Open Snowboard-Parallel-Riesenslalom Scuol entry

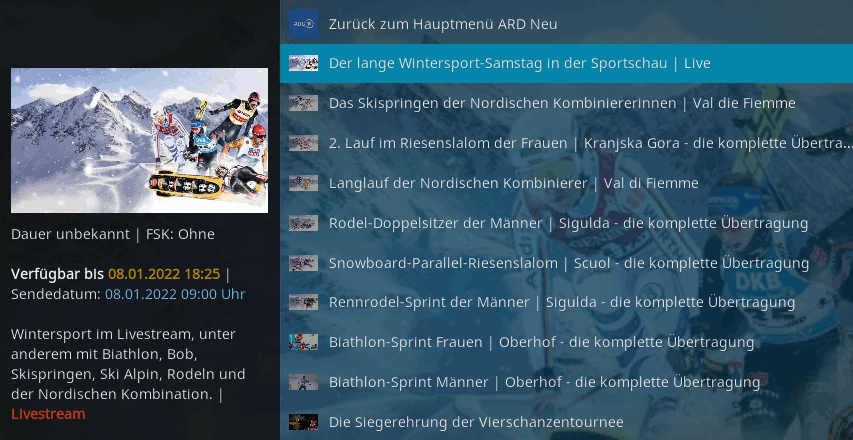566,263
